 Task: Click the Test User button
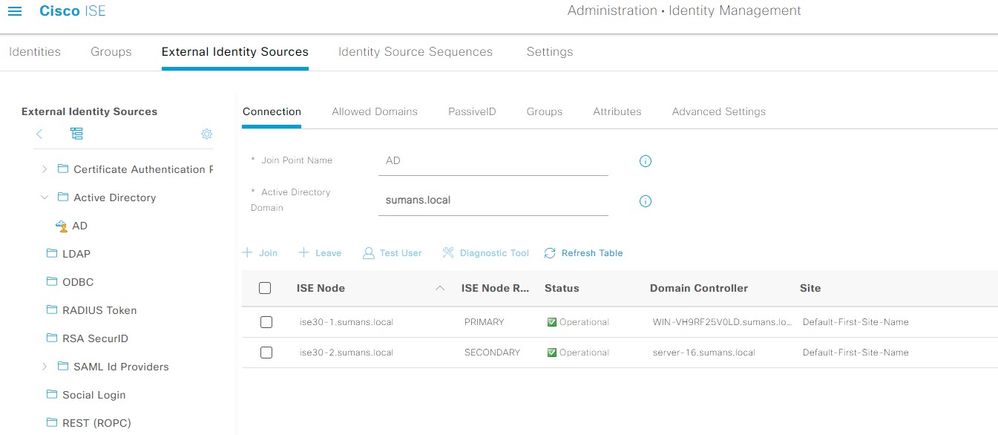pyautogui.click(x=392, y=253)
